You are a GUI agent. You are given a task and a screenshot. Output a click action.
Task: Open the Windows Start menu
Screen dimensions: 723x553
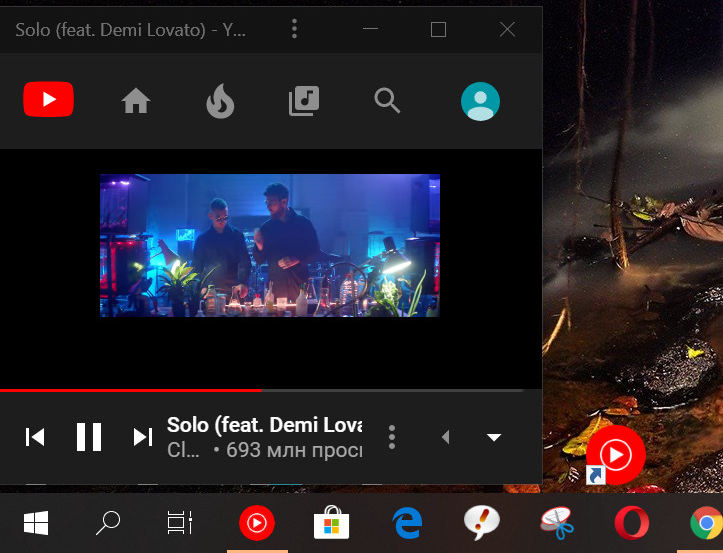point(36,523)
